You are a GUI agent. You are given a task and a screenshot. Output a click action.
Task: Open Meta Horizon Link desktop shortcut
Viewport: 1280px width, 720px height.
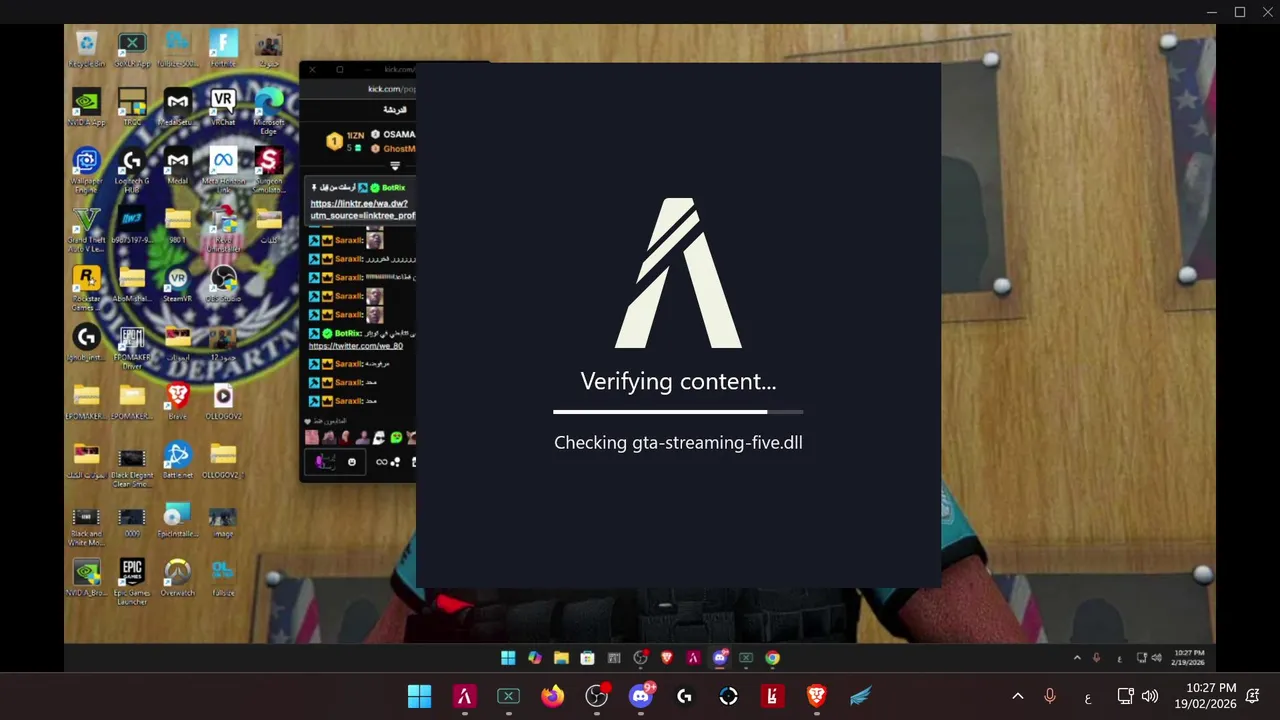click(x=223, y=169)
